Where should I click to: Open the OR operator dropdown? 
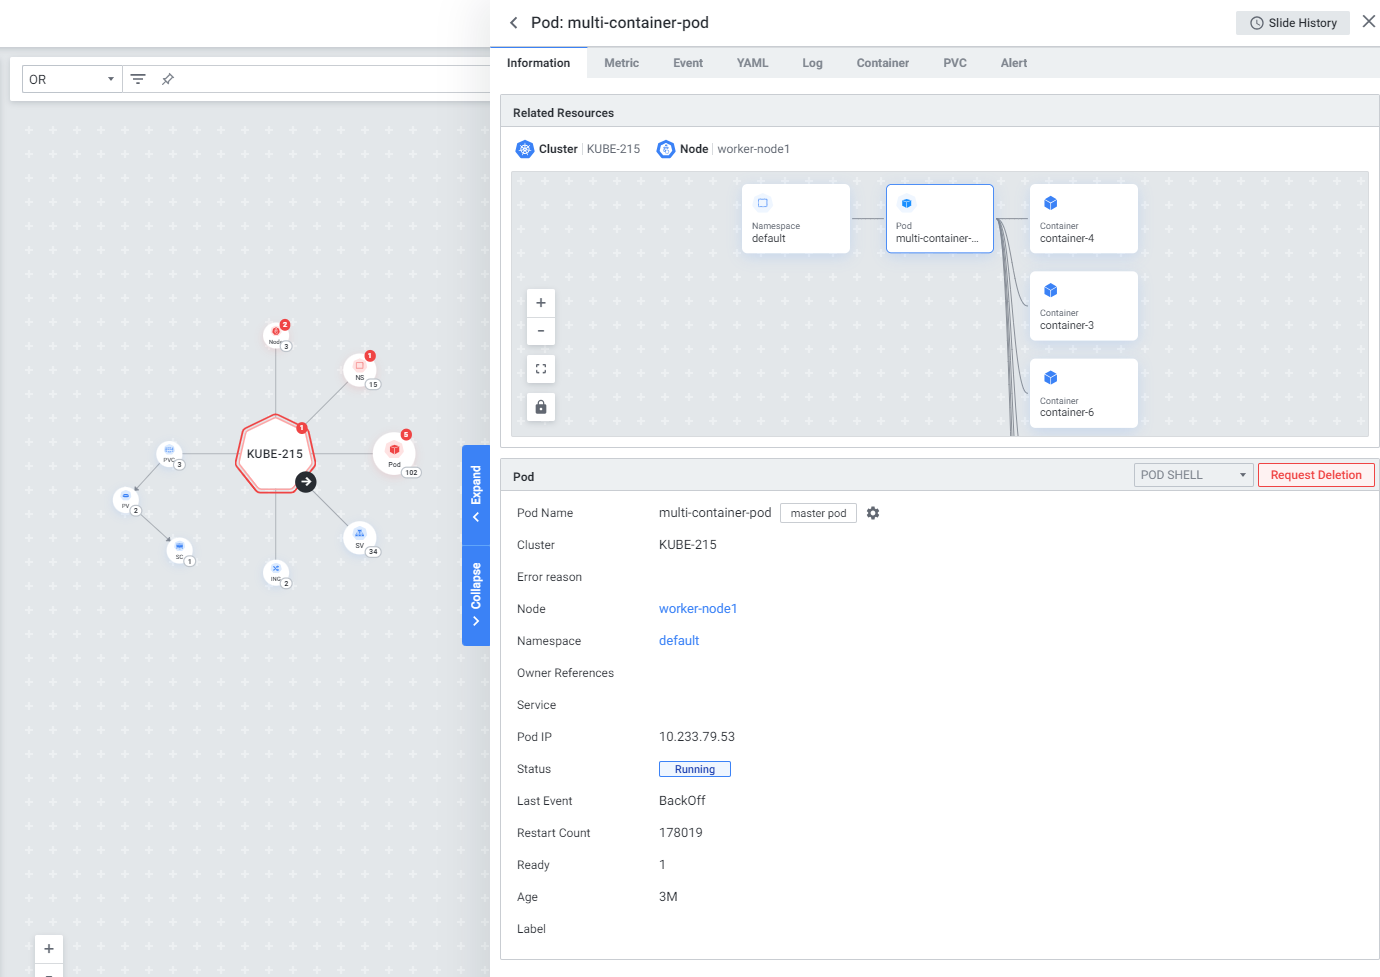point(72,79)
